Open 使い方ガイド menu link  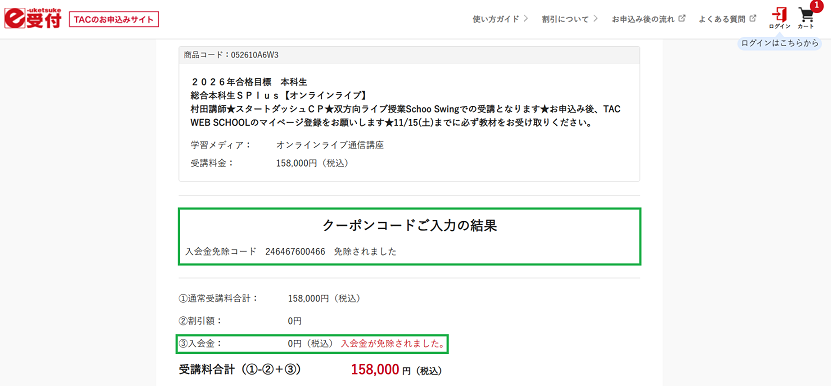point(496,19)
